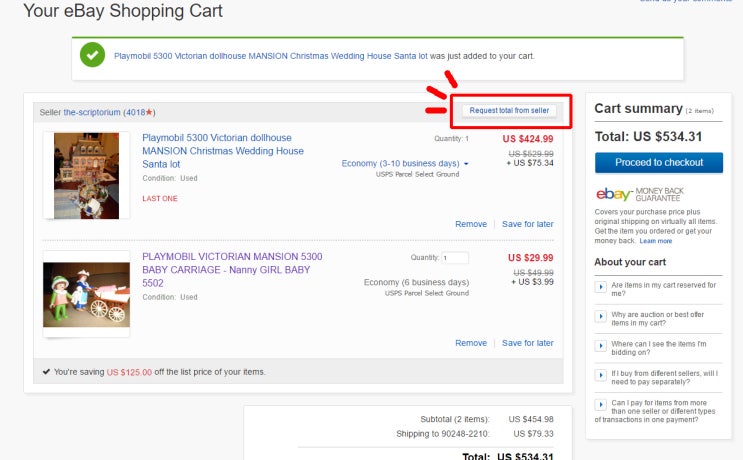The image size is (743, 460).
Task: Open the Playmobil baby carriage listing title
Action: pos(232,269)
